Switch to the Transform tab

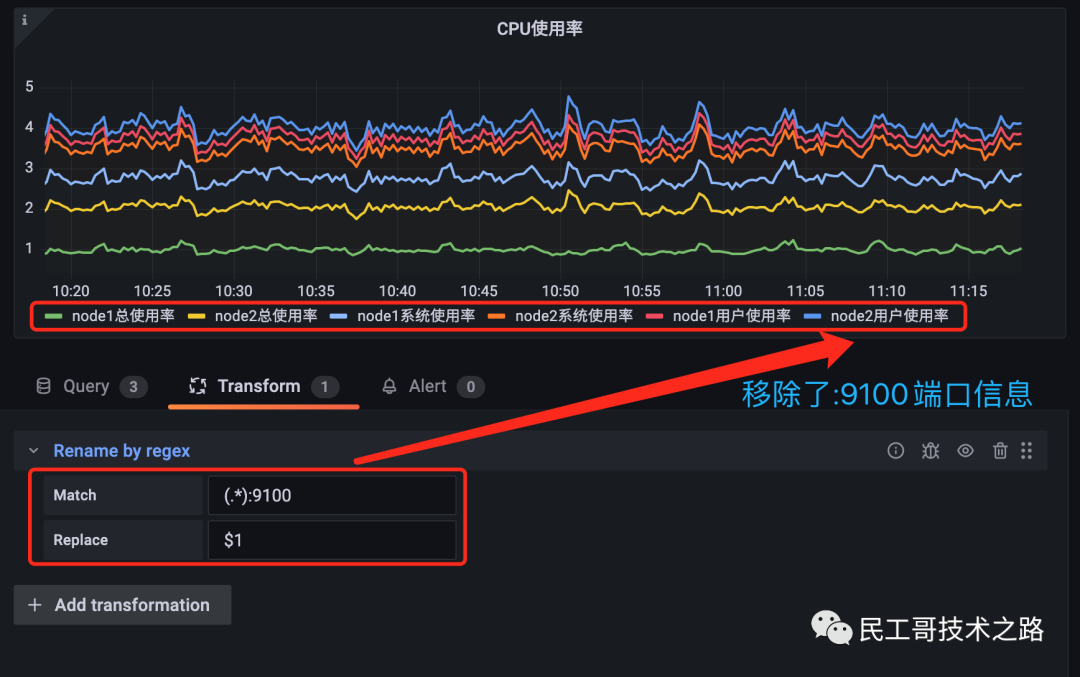tap(264, 386)
